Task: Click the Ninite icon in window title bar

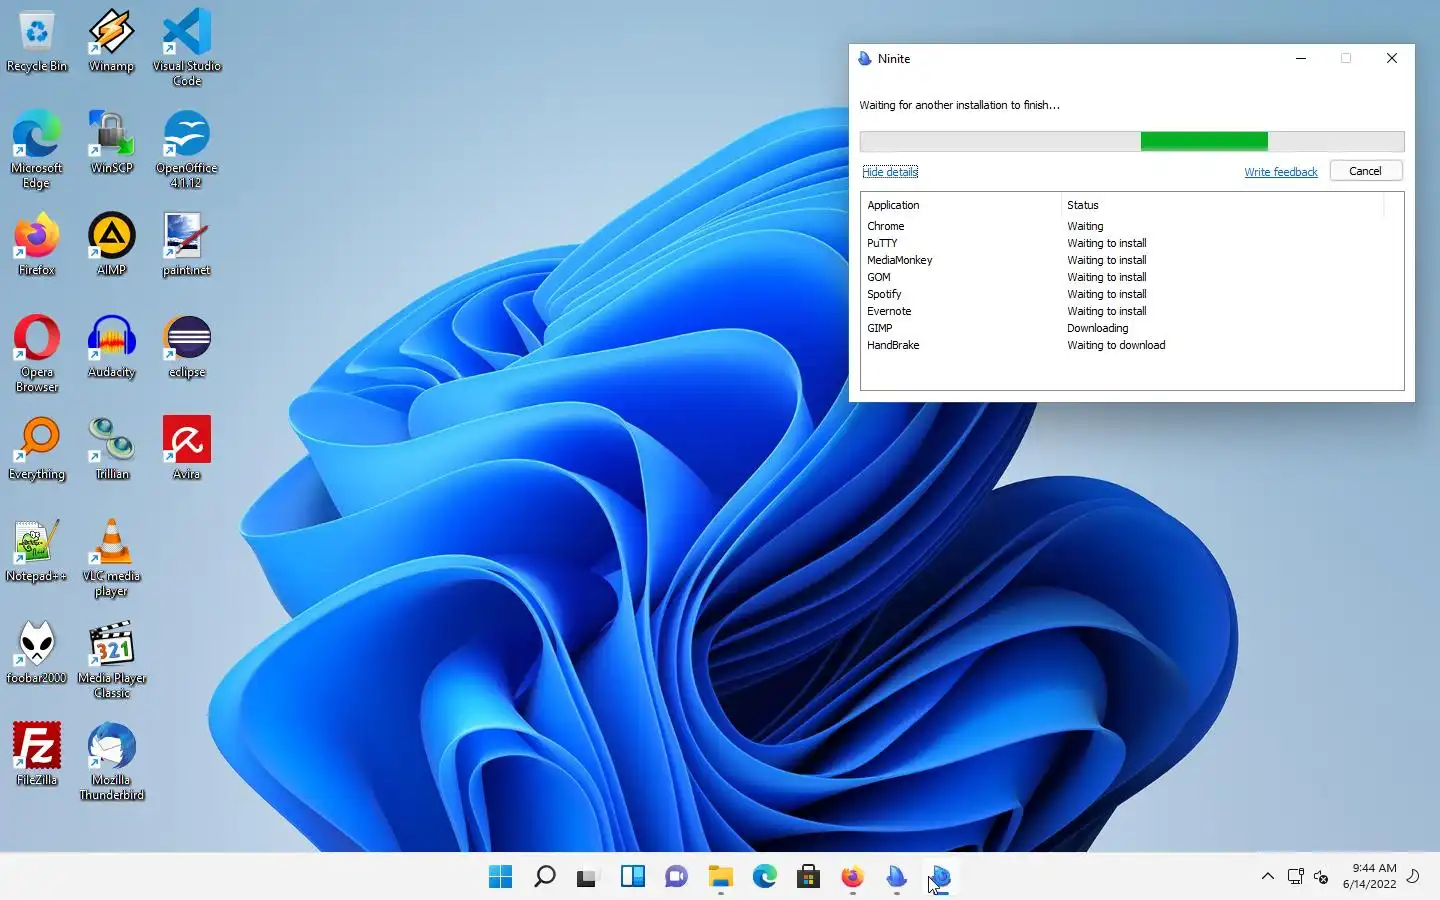Action: (865, 59)
